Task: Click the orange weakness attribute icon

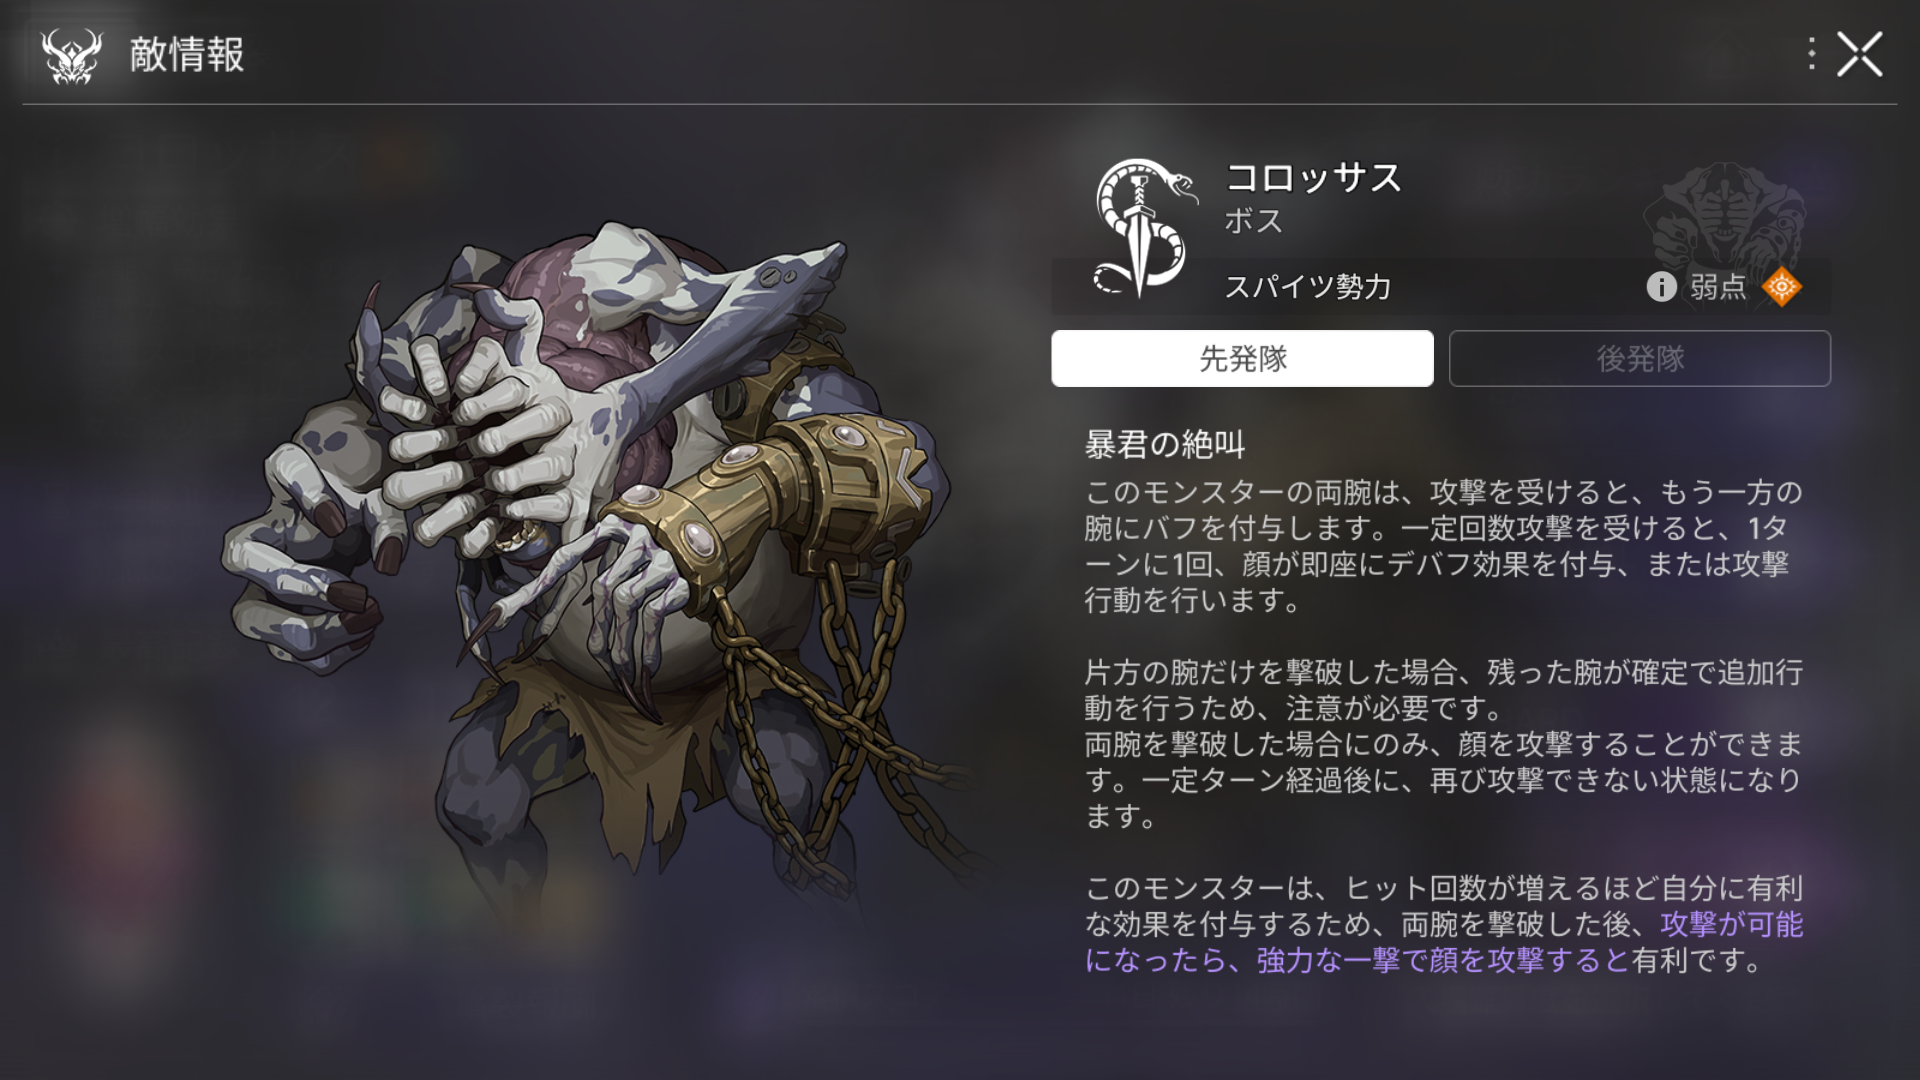Action: [1781, 287]
